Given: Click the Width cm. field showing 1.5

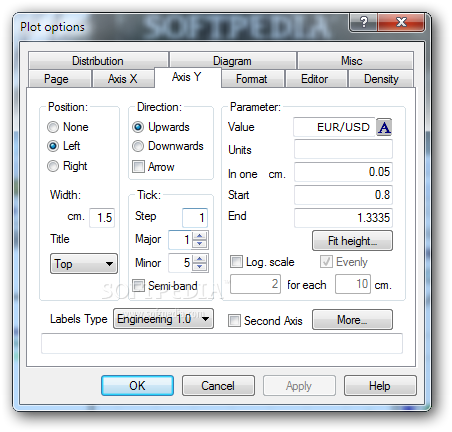Looking at the screenshot, I should coord(102,218).
